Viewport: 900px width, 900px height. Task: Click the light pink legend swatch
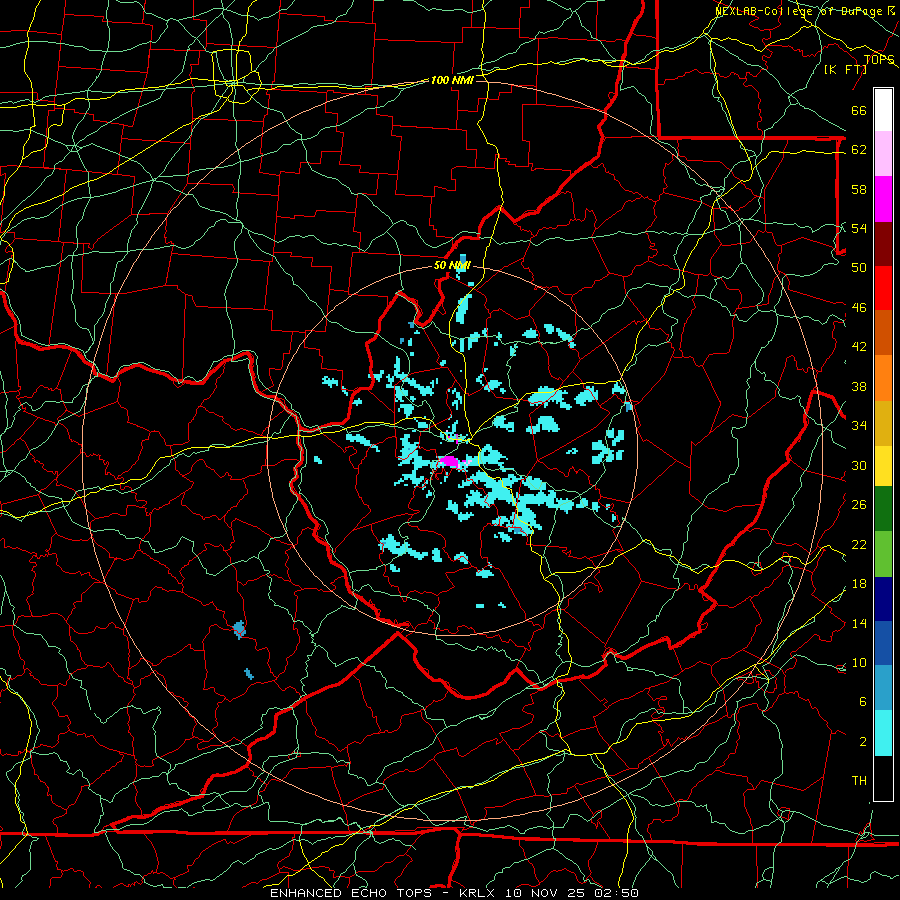[x=883, y=154]
